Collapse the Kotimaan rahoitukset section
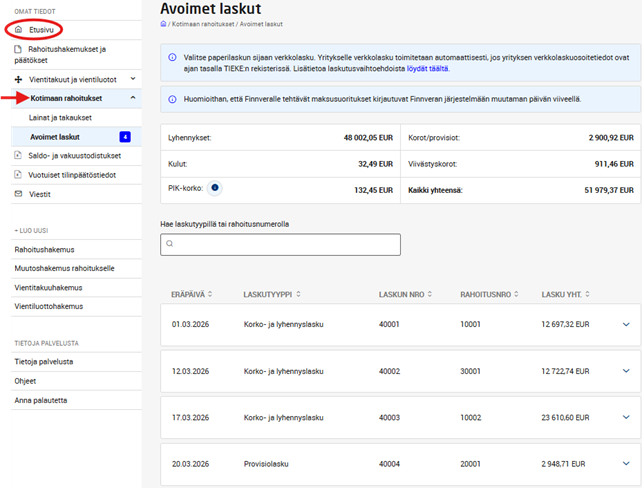 (134, 98)
